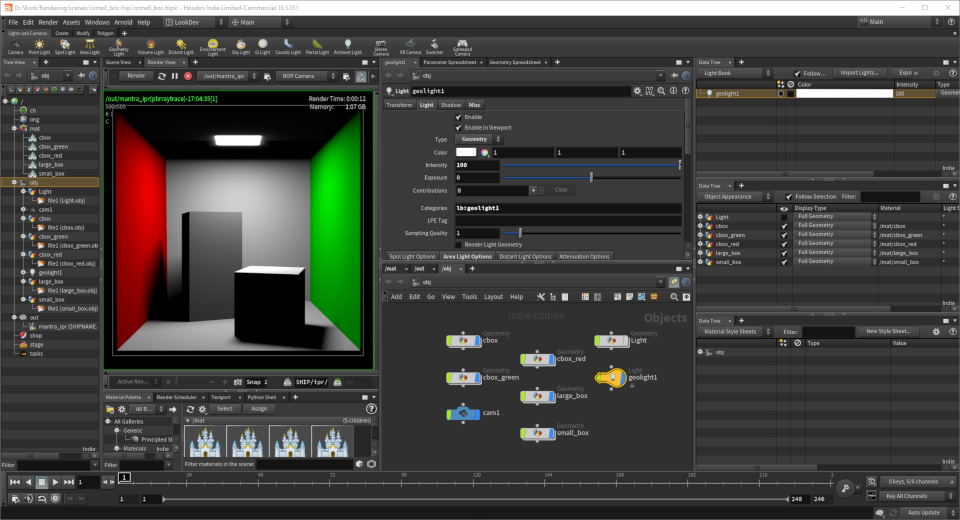
Task: Enable Render Light Geometry checkbox
Action: [x=459, y=244]
